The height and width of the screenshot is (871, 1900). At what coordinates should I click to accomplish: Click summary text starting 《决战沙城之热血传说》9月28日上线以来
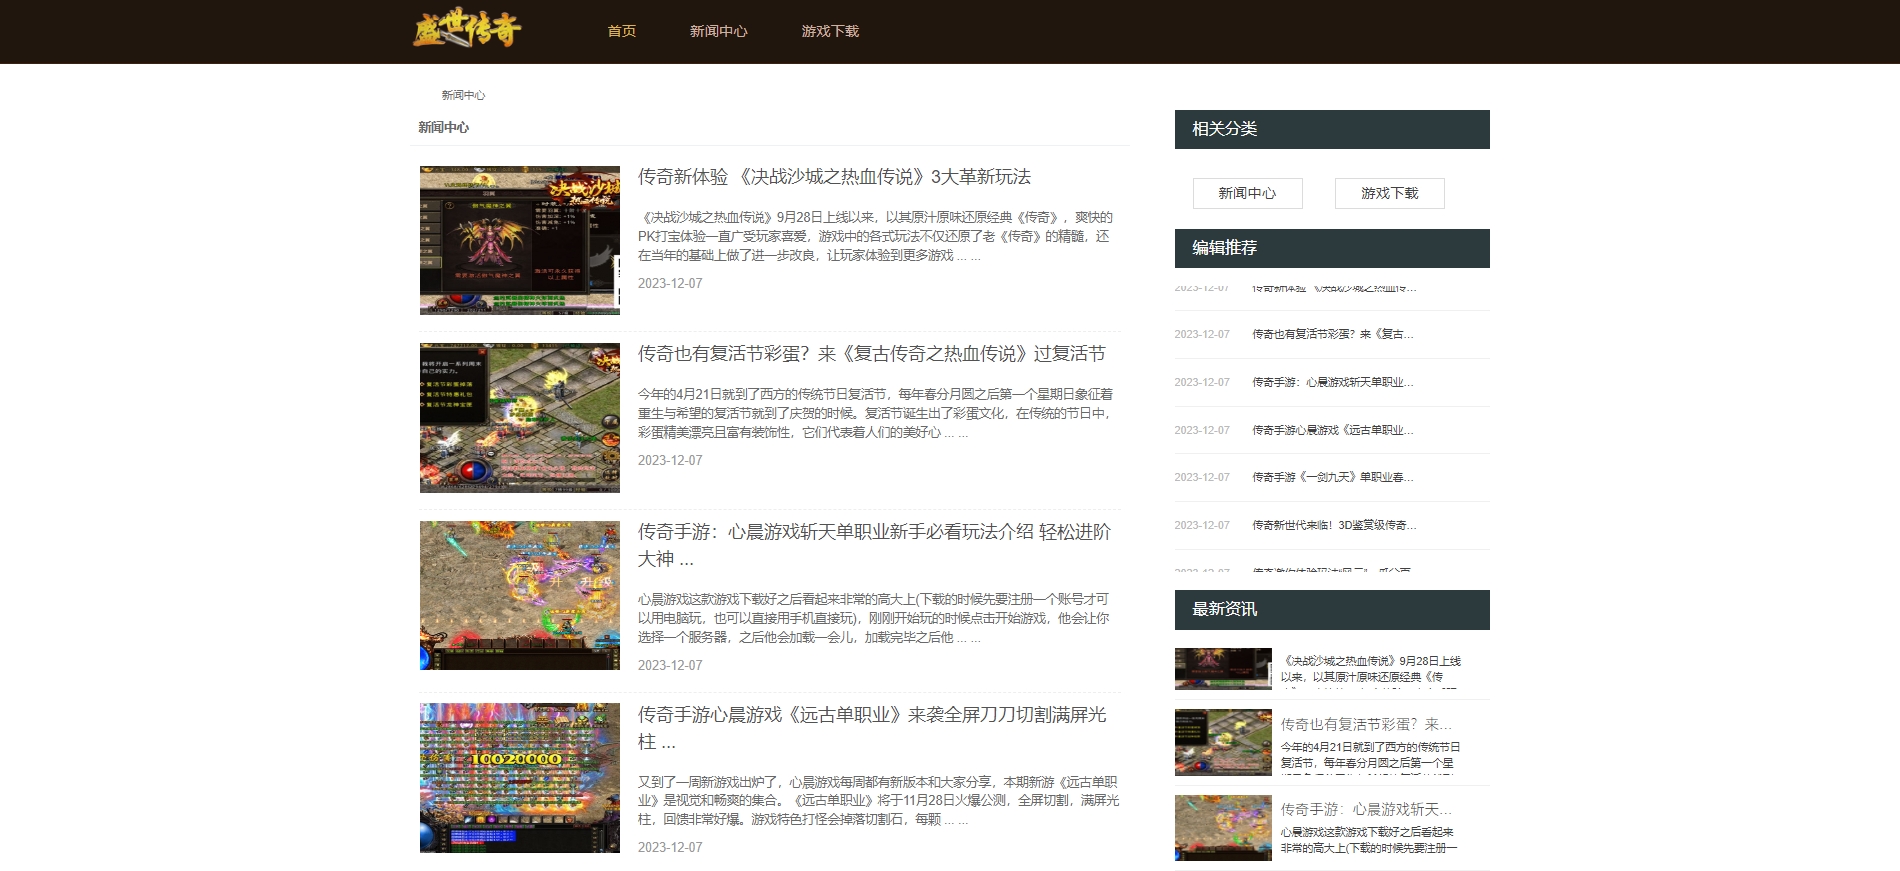point(875,236)
